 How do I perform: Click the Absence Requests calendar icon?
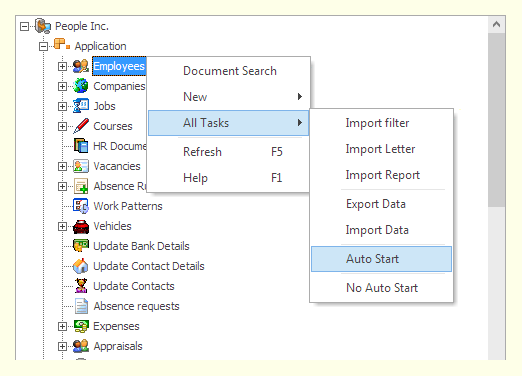point(81,186)
